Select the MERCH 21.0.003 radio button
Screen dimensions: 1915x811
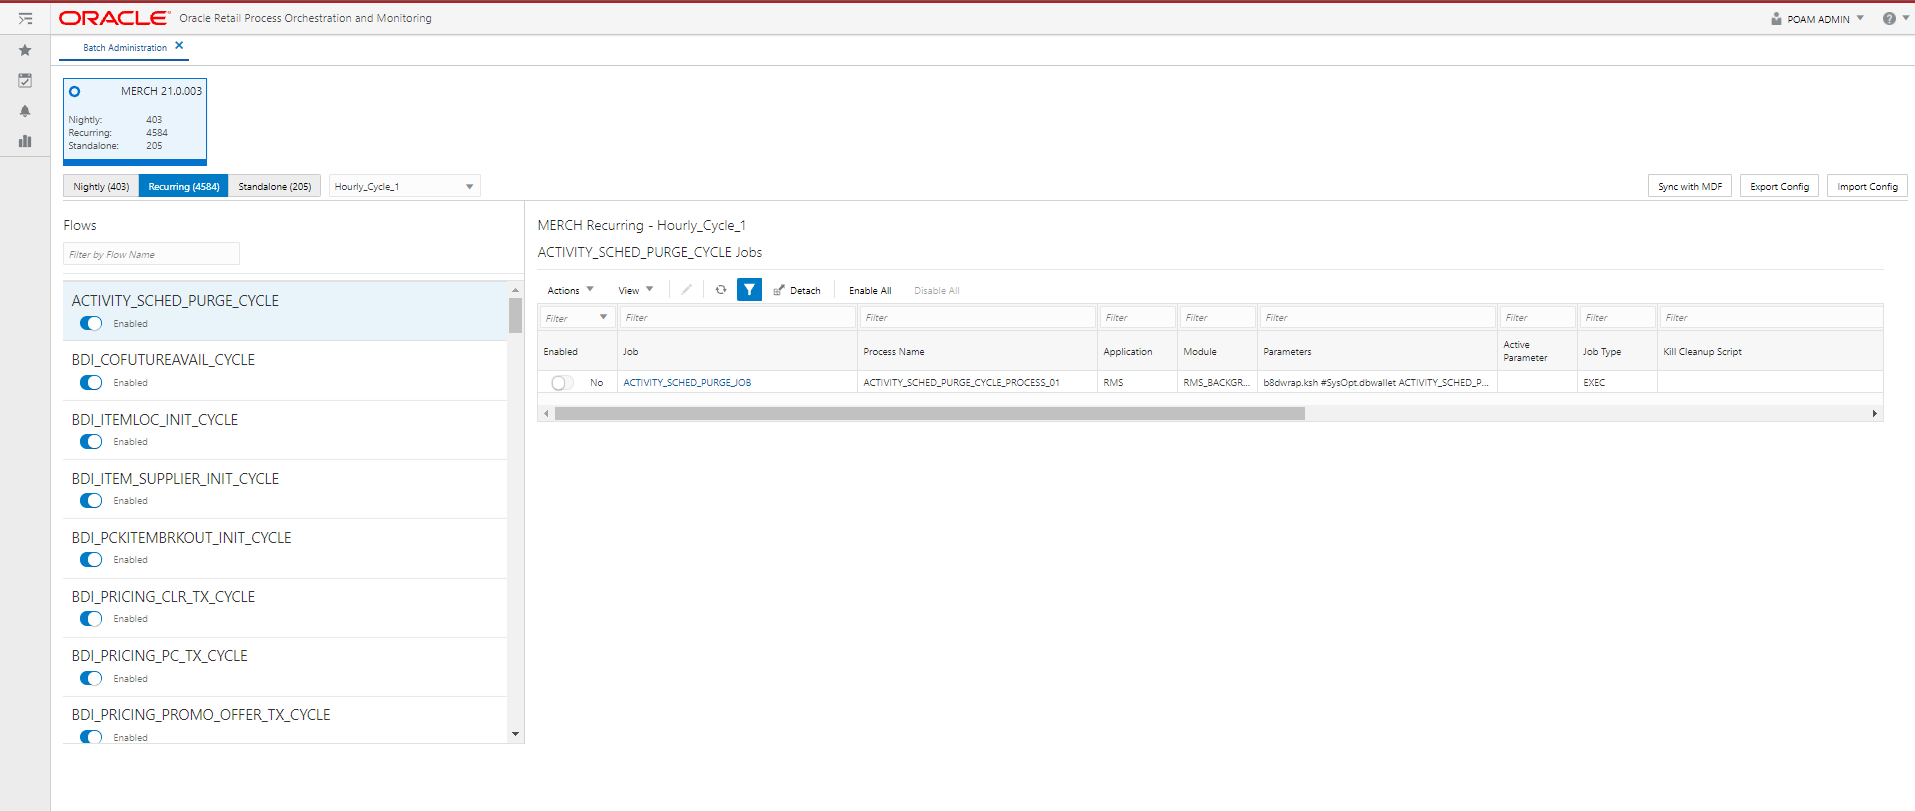pos(75,91)
